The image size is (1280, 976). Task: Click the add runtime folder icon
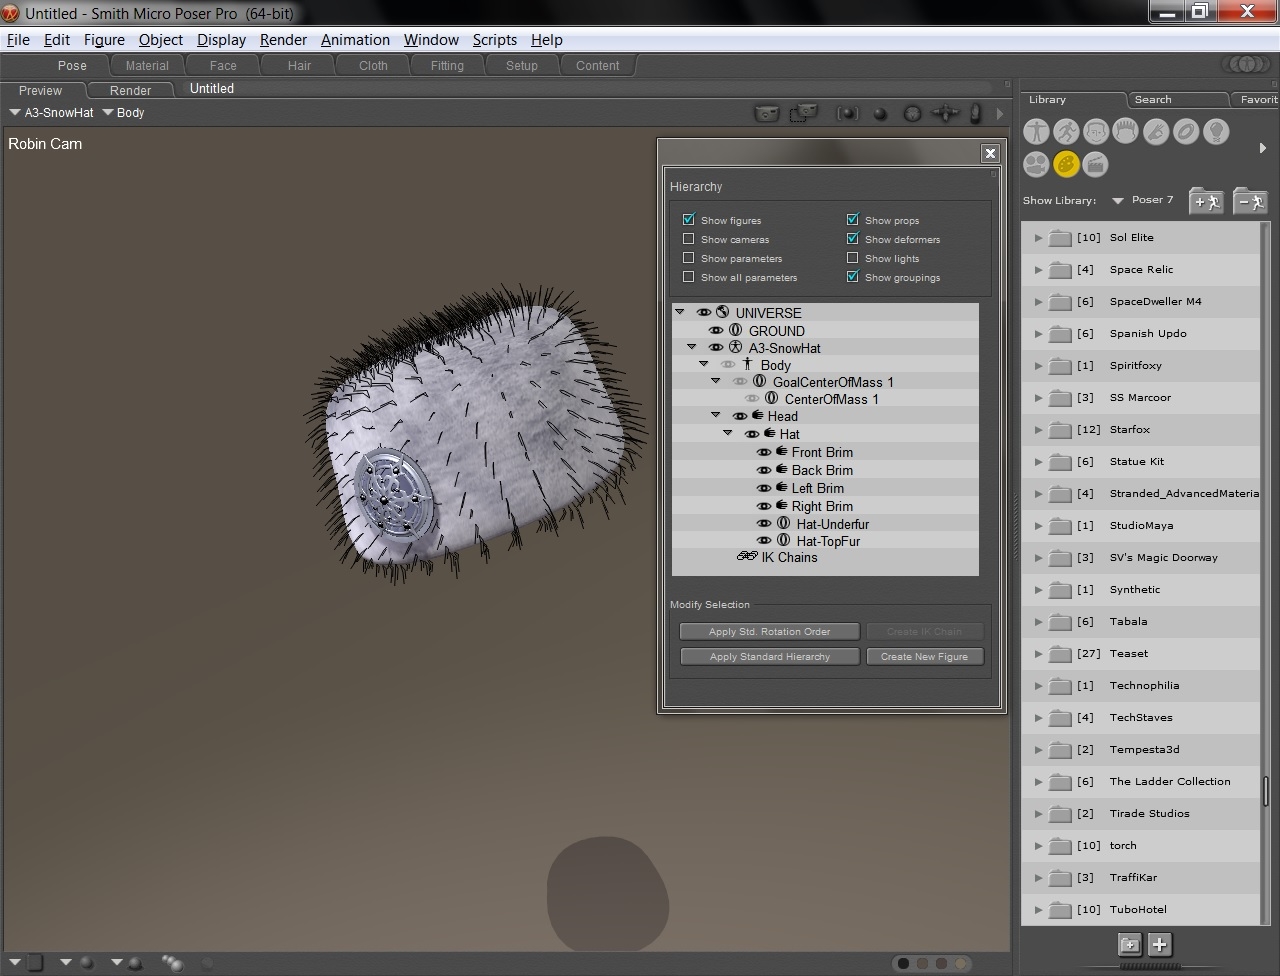[1206, 201]
